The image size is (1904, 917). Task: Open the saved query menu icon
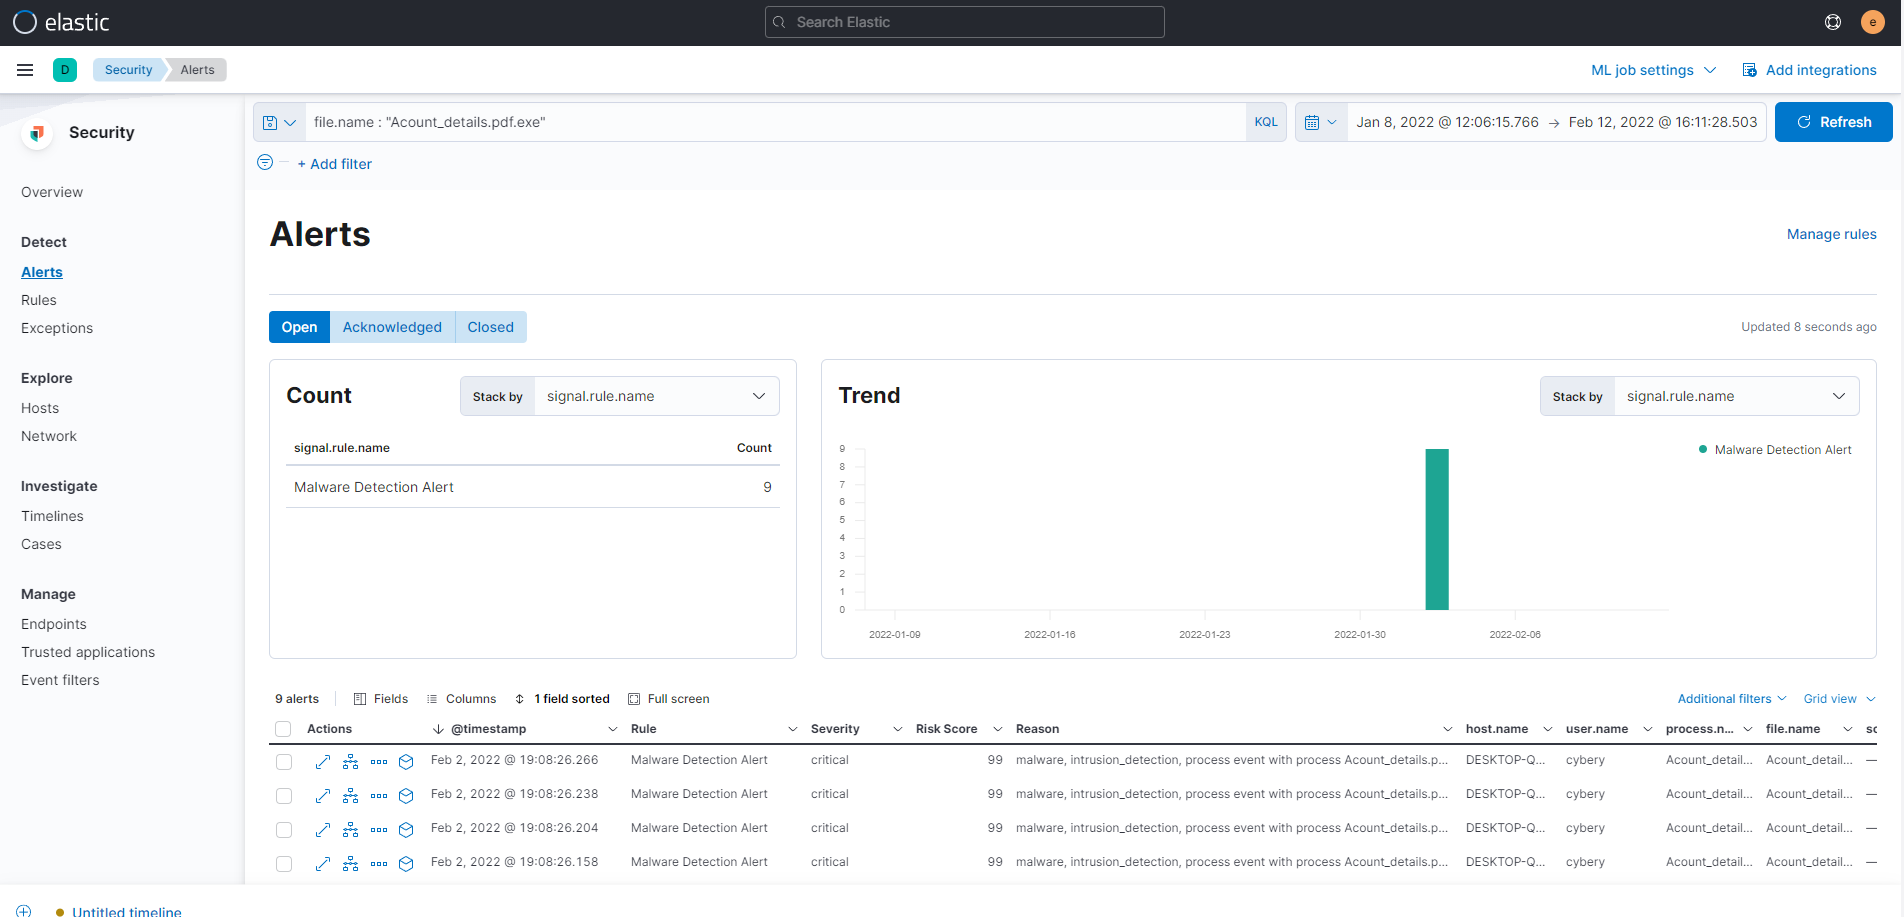279,122
